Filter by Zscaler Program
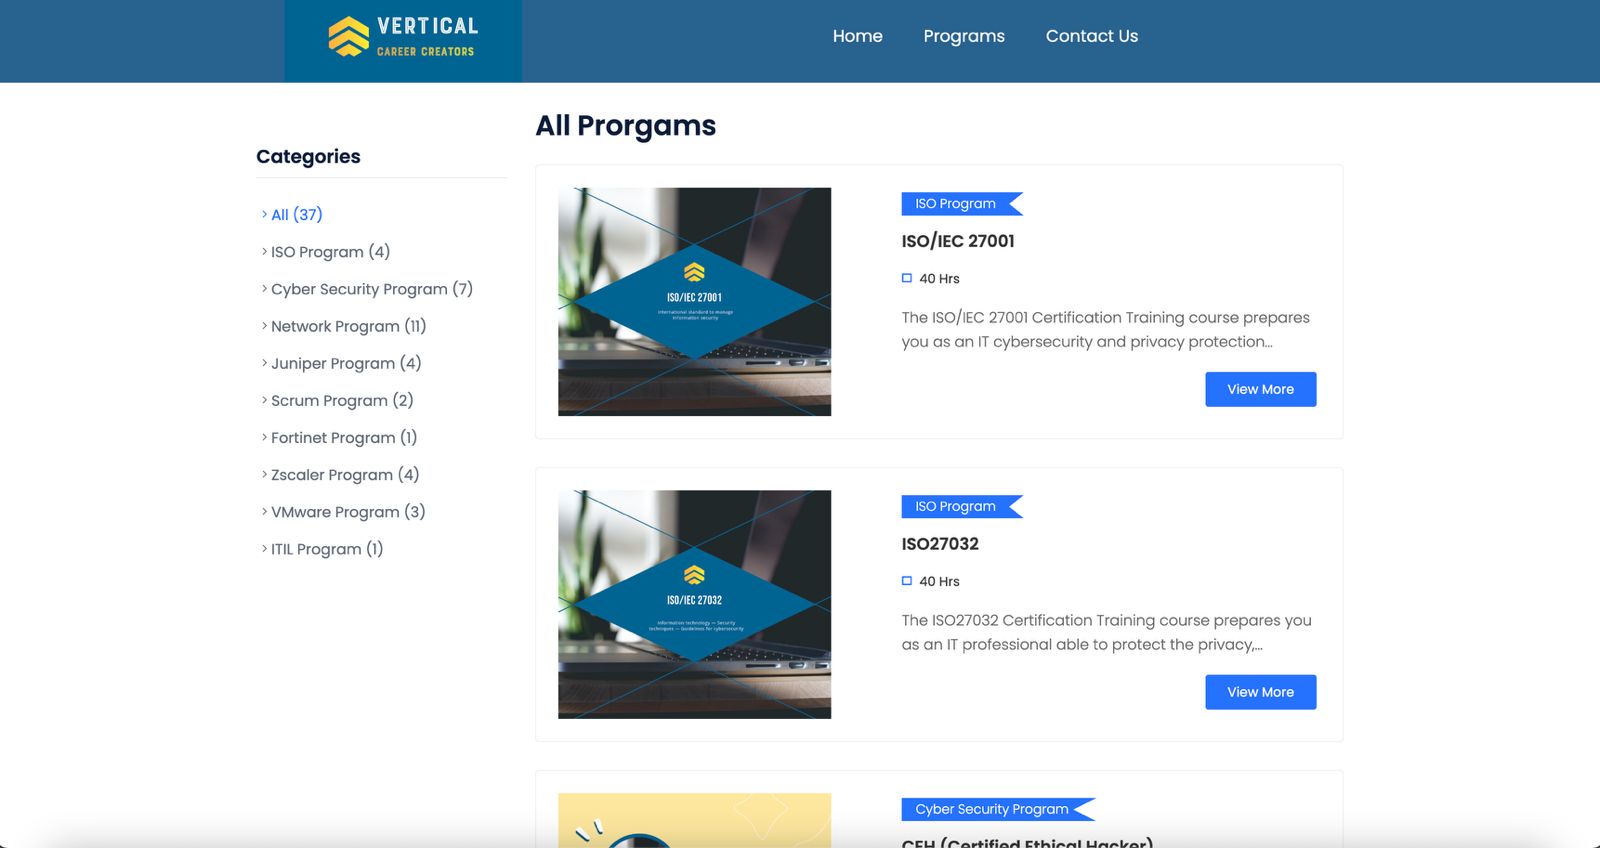This screenshot has width=1600, height=848. (344, 475)
